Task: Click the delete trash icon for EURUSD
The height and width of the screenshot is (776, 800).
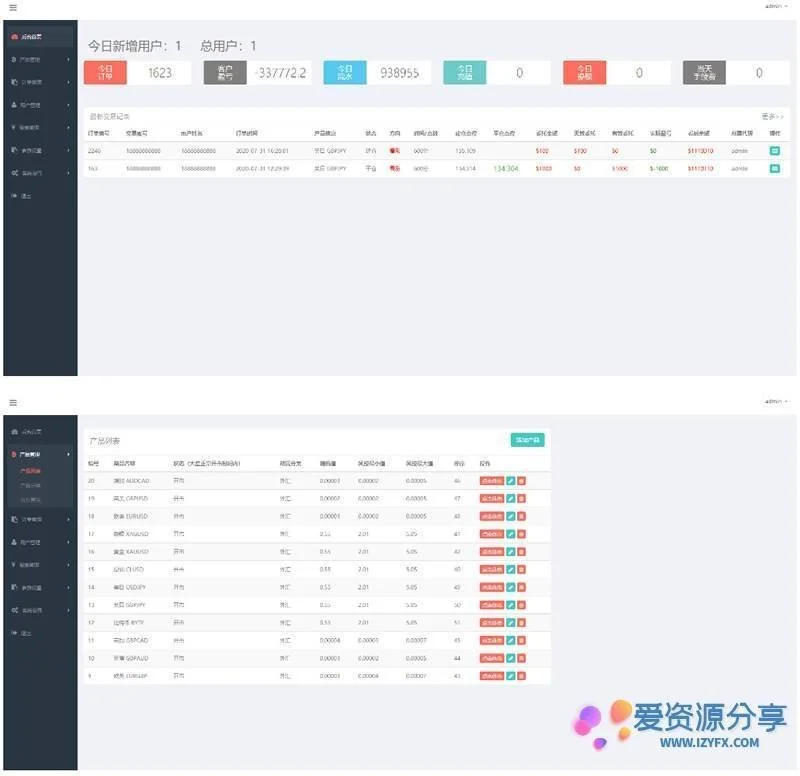Action: point(521,516)
